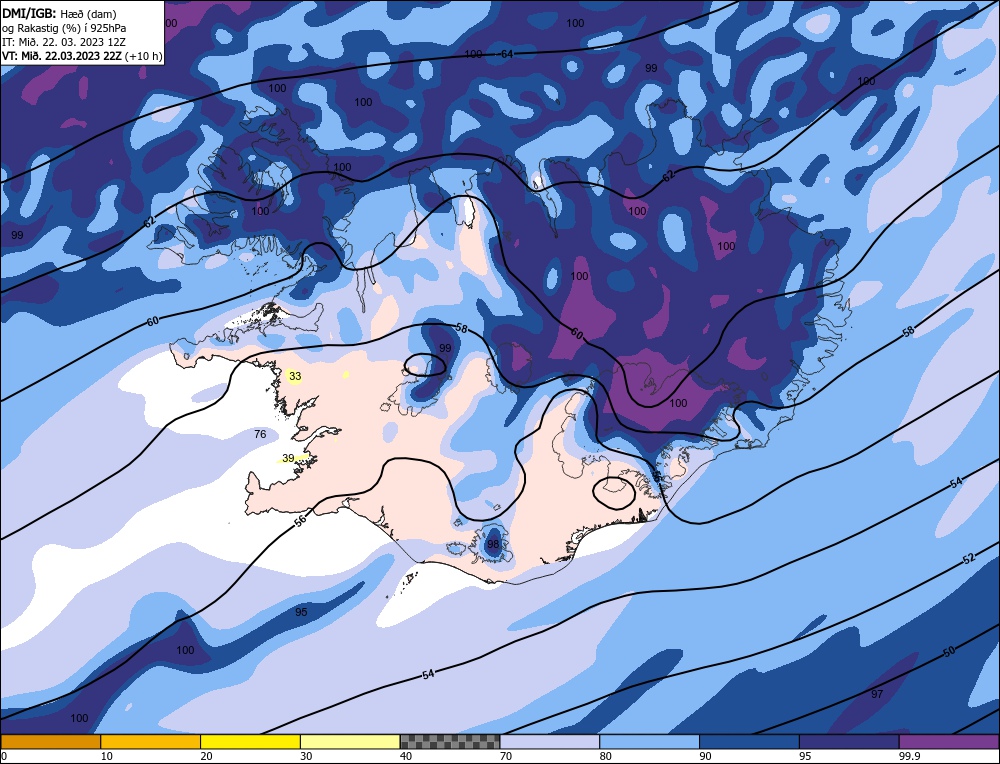Click the 'IT: Mið. 22. 03. 2023 12Z' line
Screen dimensions: 1000x764
64,42
